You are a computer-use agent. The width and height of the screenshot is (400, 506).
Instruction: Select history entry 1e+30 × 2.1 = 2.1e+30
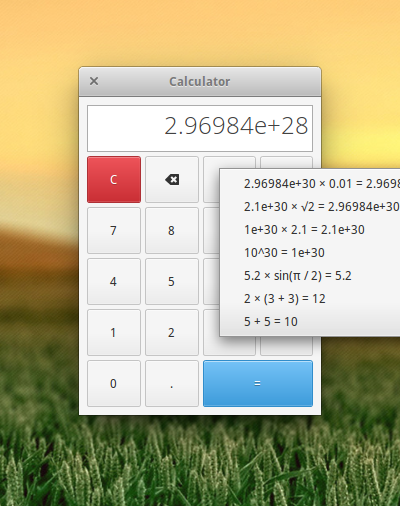(x=310, y=230)
